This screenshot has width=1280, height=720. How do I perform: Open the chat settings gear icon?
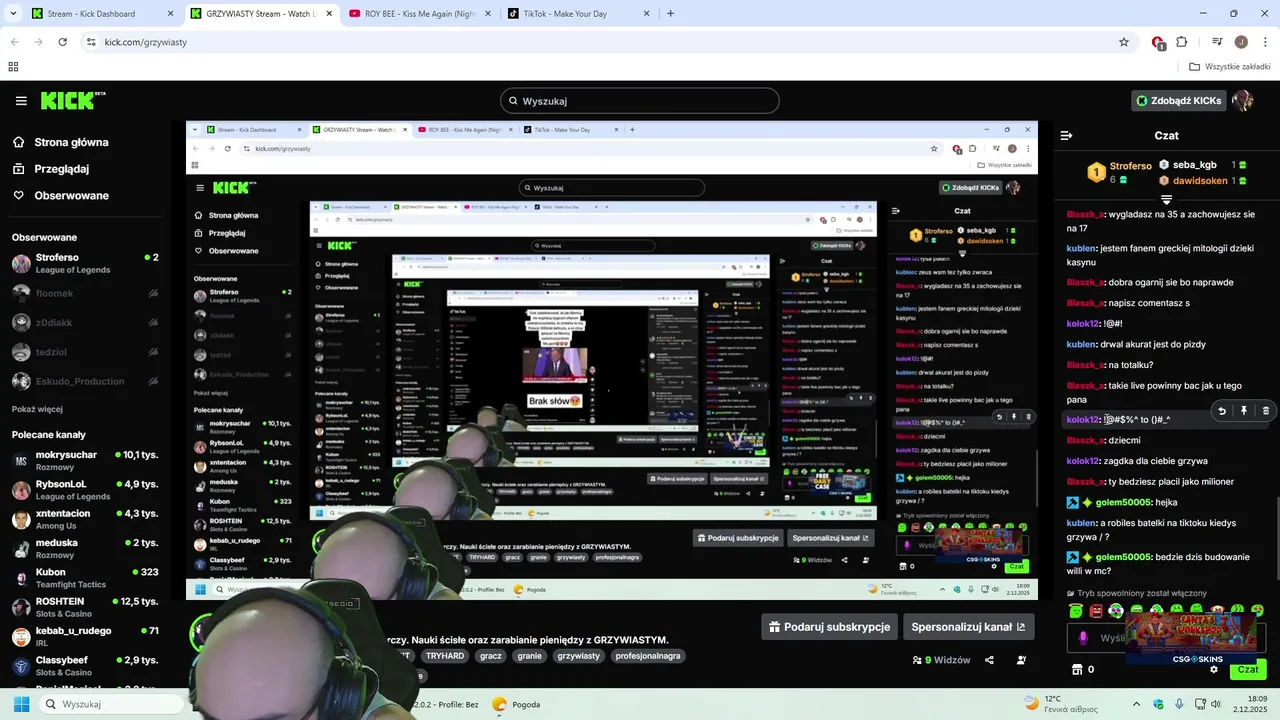(x=1214, y=669)
